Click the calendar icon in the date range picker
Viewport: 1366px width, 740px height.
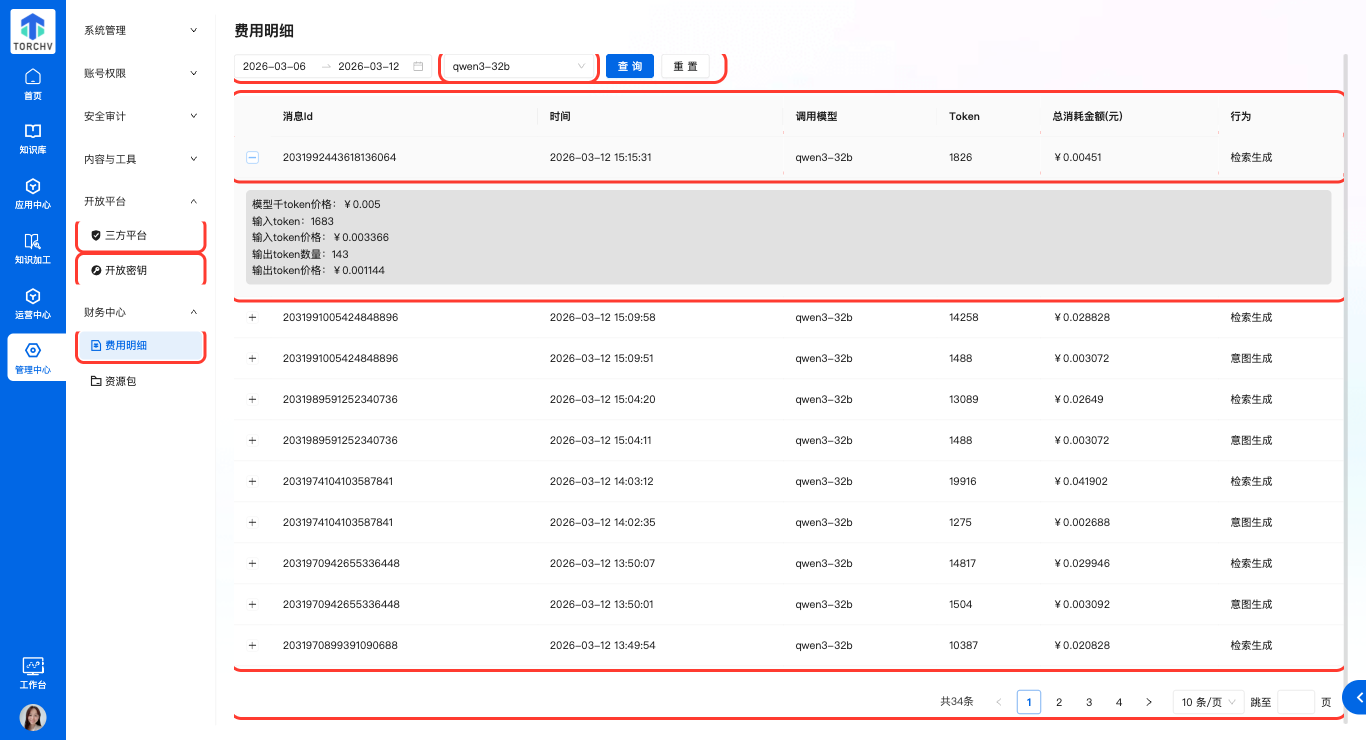click(x=417, y=66)
